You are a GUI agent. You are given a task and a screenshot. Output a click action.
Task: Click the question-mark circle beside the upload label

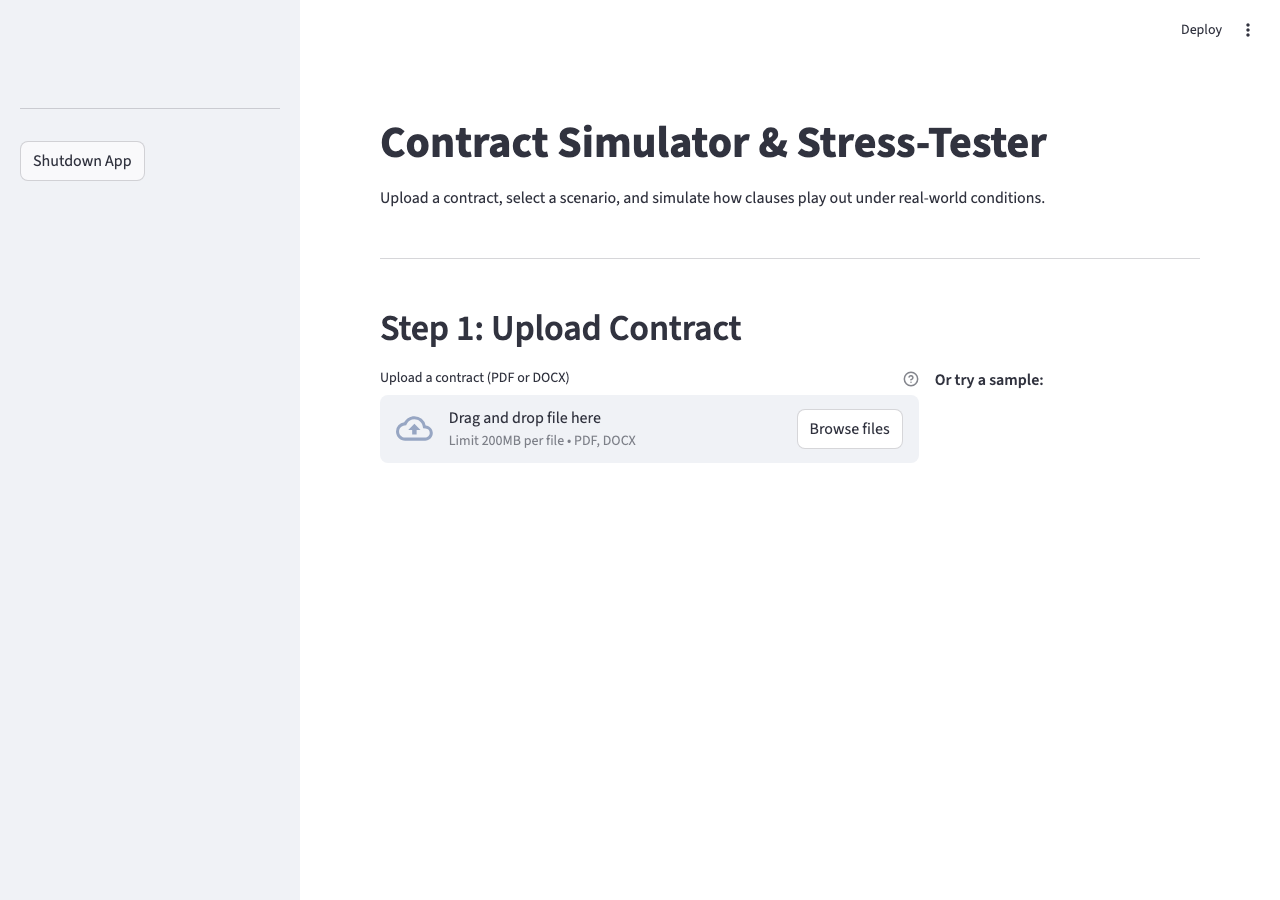coord(910,379)
